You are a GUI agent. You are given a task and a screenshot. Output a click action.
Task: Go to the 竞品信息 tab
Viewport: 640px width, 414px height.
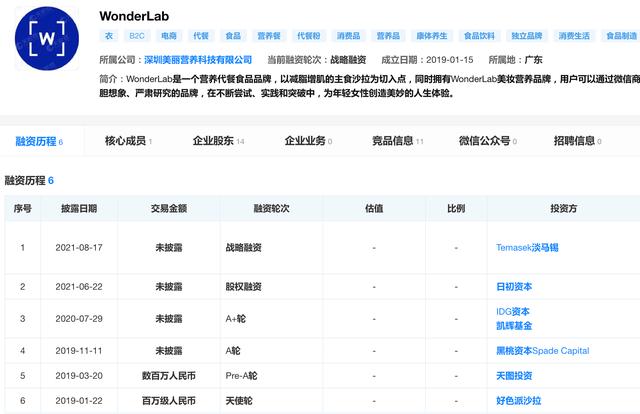398,141
